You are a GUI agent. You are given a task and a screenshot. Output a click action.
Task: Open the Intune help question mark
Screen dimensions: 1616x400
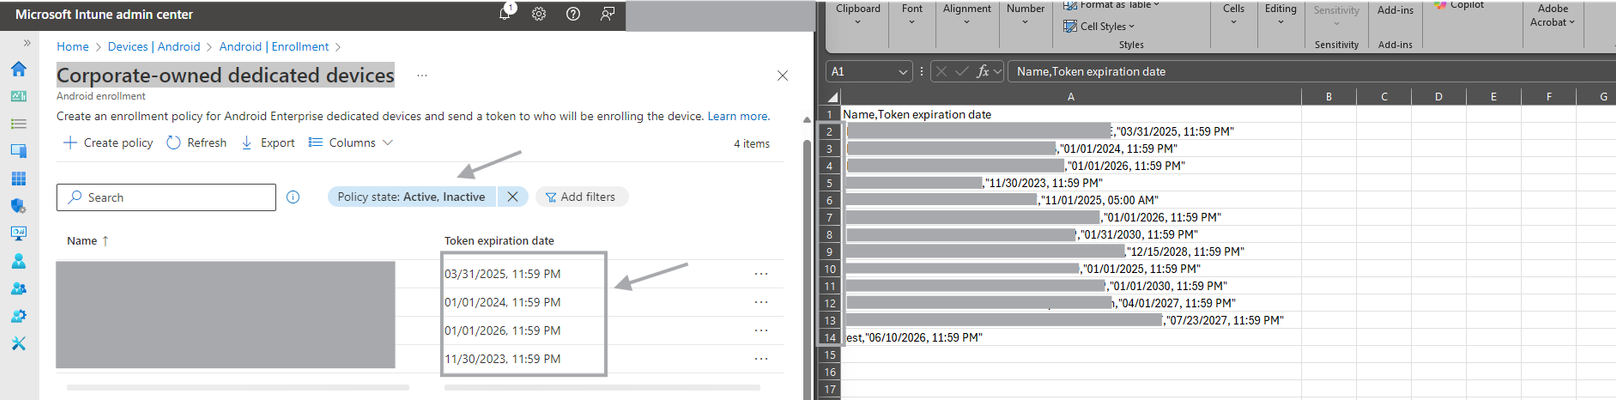[573, 14]
